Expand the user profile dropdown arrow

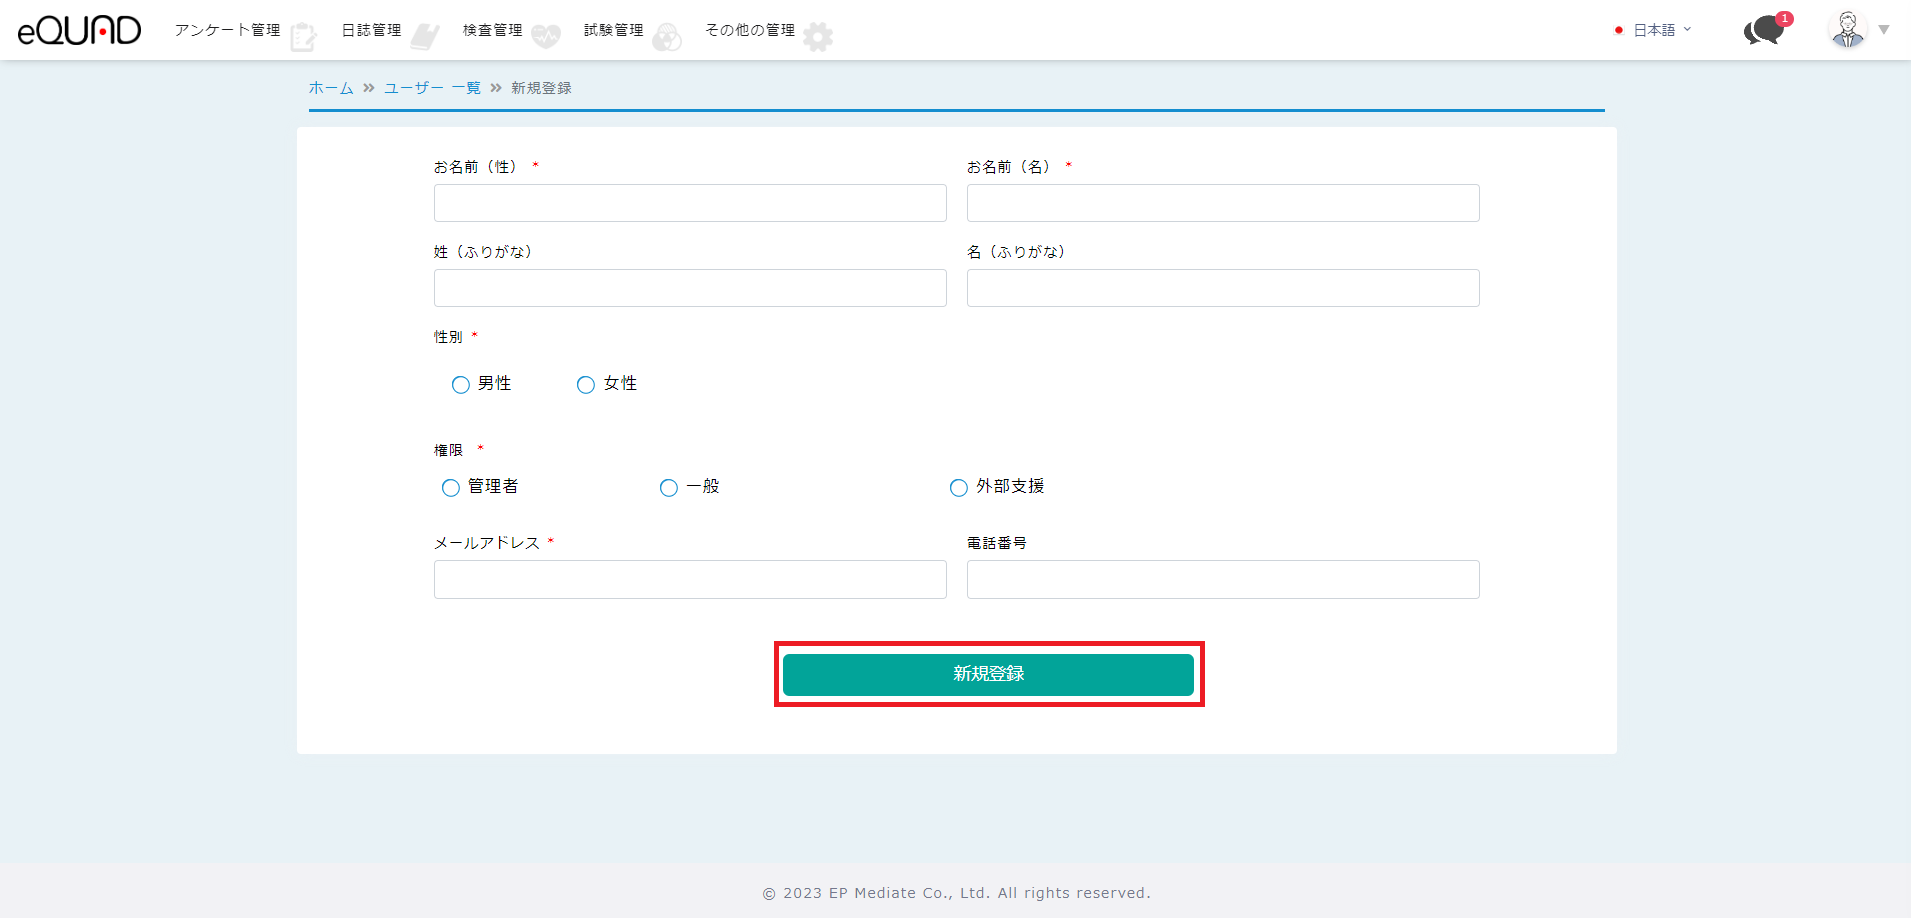(1884, 30)
